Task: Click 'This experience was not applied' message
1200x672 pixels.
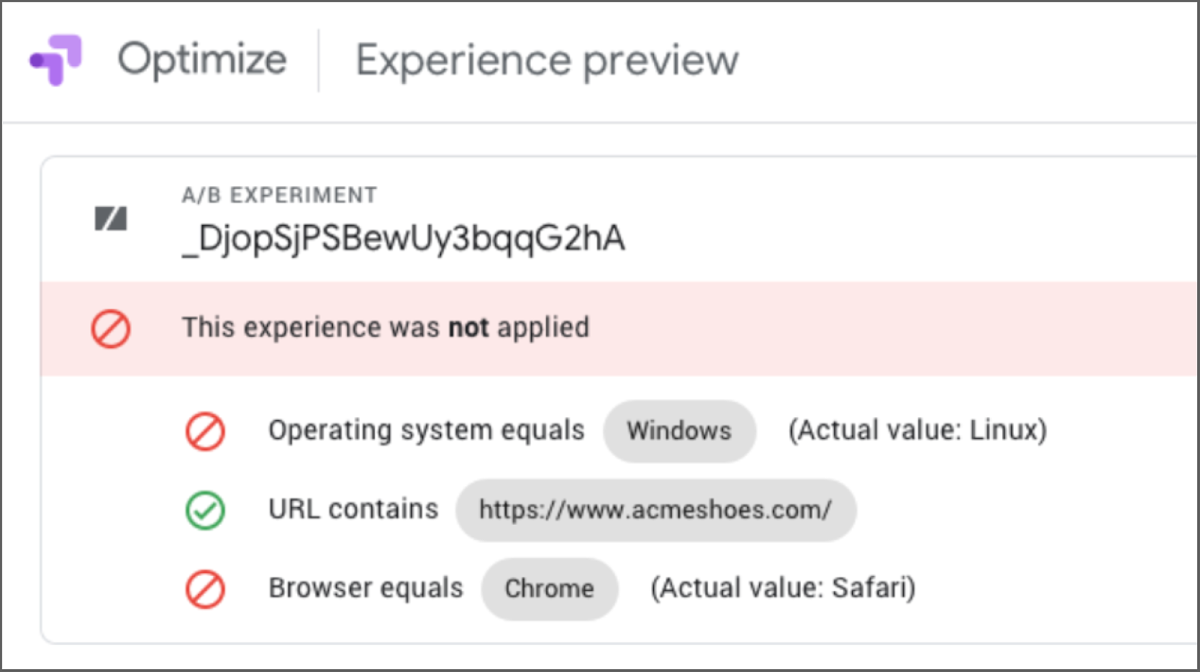Action: pos(385,327)
